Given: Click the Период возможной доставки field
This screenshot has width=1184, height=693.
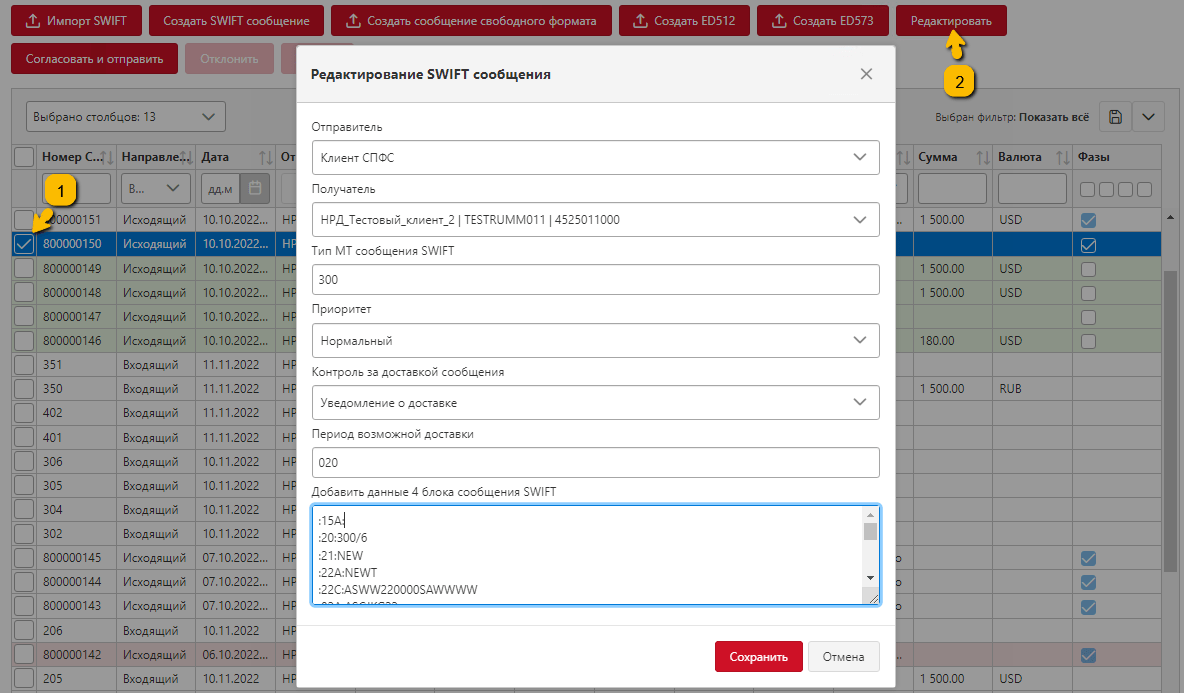Looking at the screenshot, I should [595, 462].
